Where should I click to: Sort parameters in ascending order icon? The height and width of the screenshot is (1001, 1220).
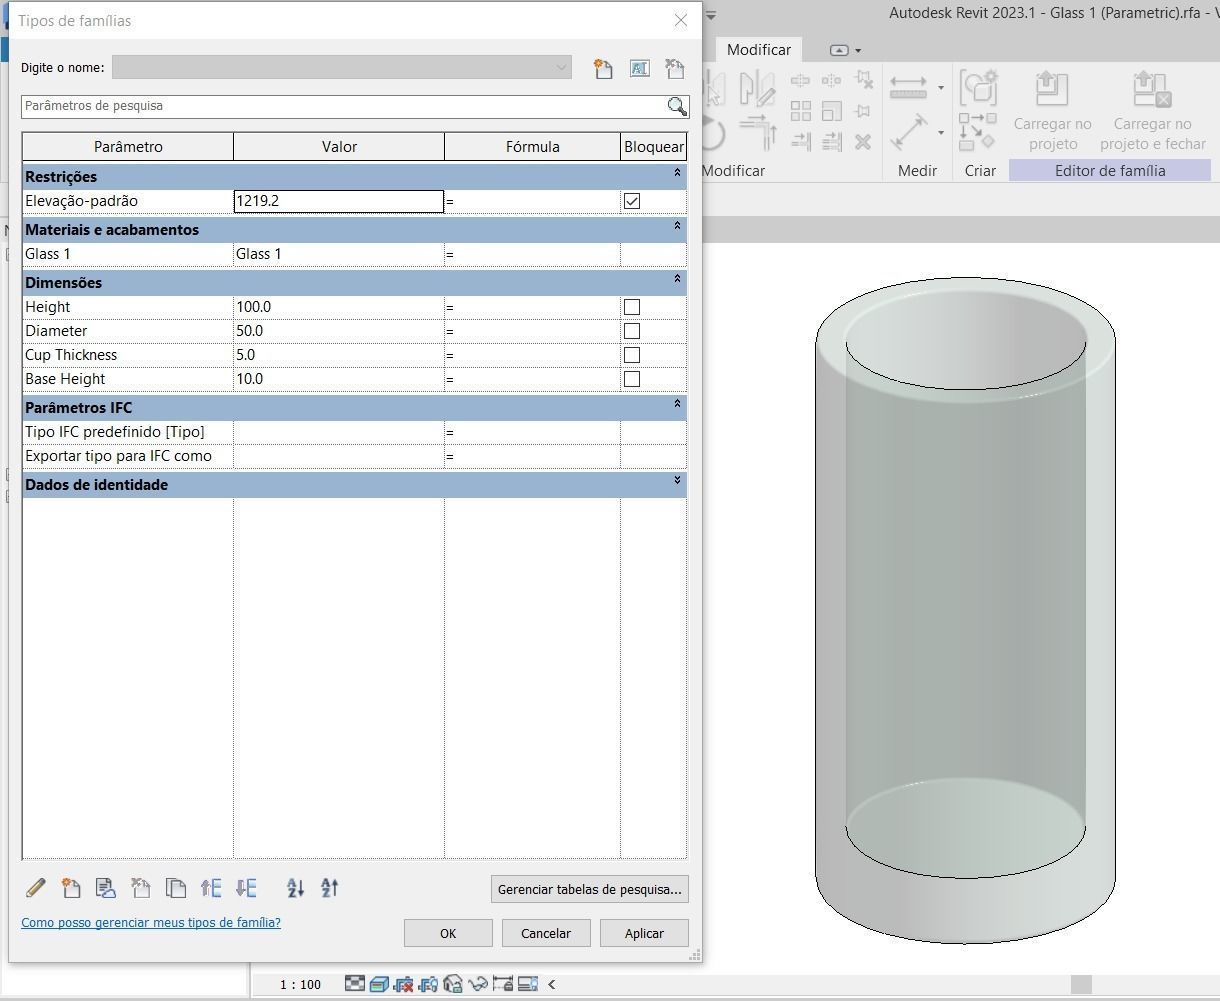295,888
